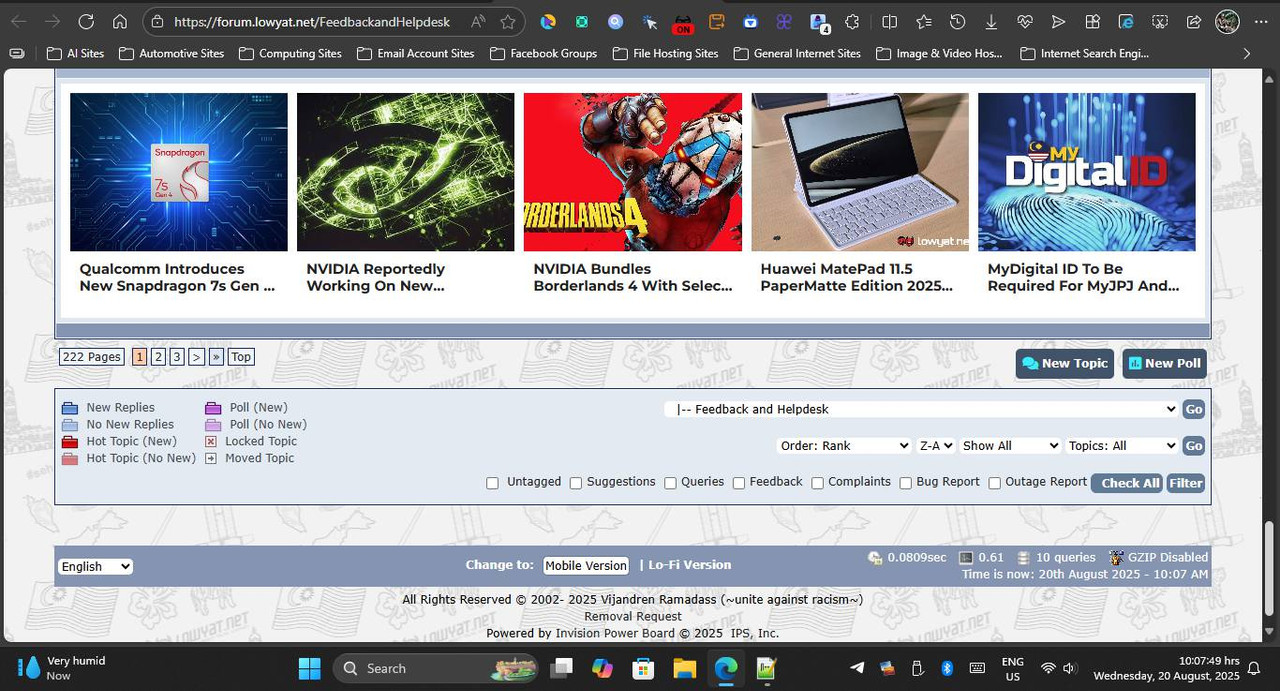The image size is (1280, 691).
Task: Open the Huawei MatePad 11.5 article thumbnail
Action: 860,172
